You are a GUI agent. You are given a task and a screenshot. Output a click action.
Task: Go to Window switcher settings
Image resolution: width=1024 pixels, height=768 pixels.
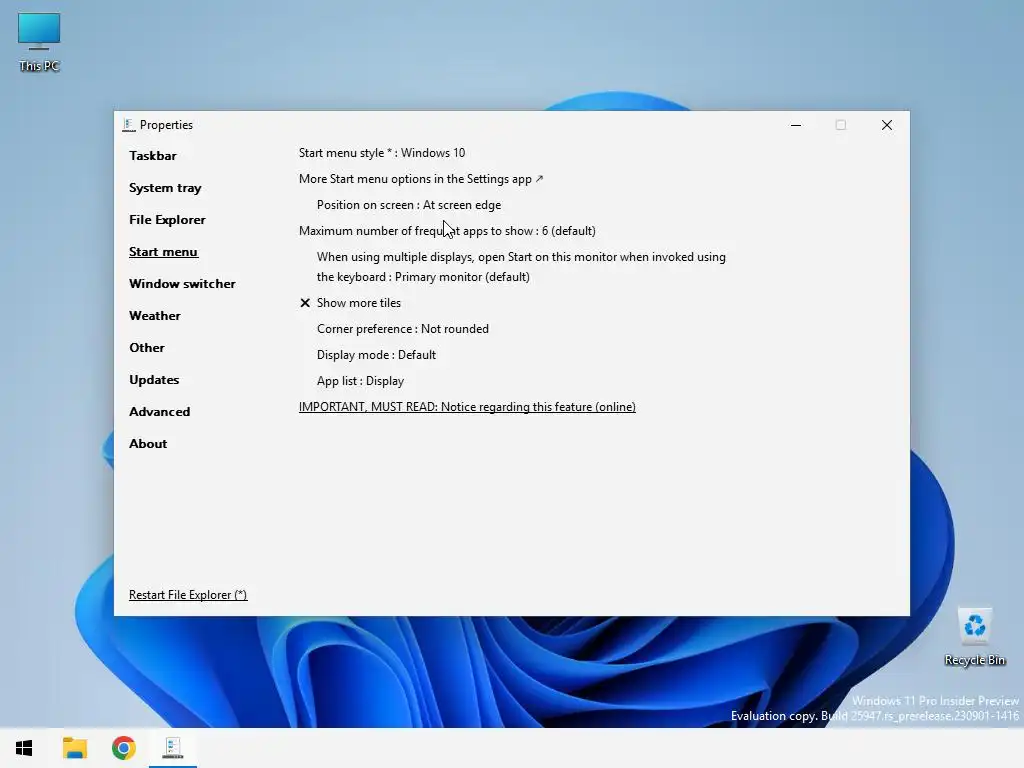coord(182,283)
